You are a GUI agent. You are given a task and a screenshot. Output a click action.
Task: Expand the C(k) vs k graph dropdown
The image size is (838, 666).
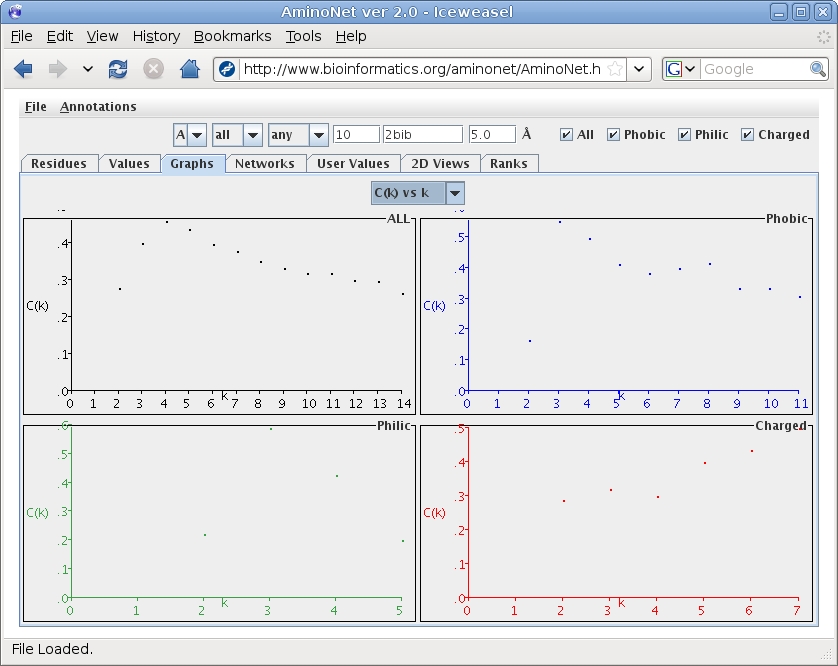[455, 193]
